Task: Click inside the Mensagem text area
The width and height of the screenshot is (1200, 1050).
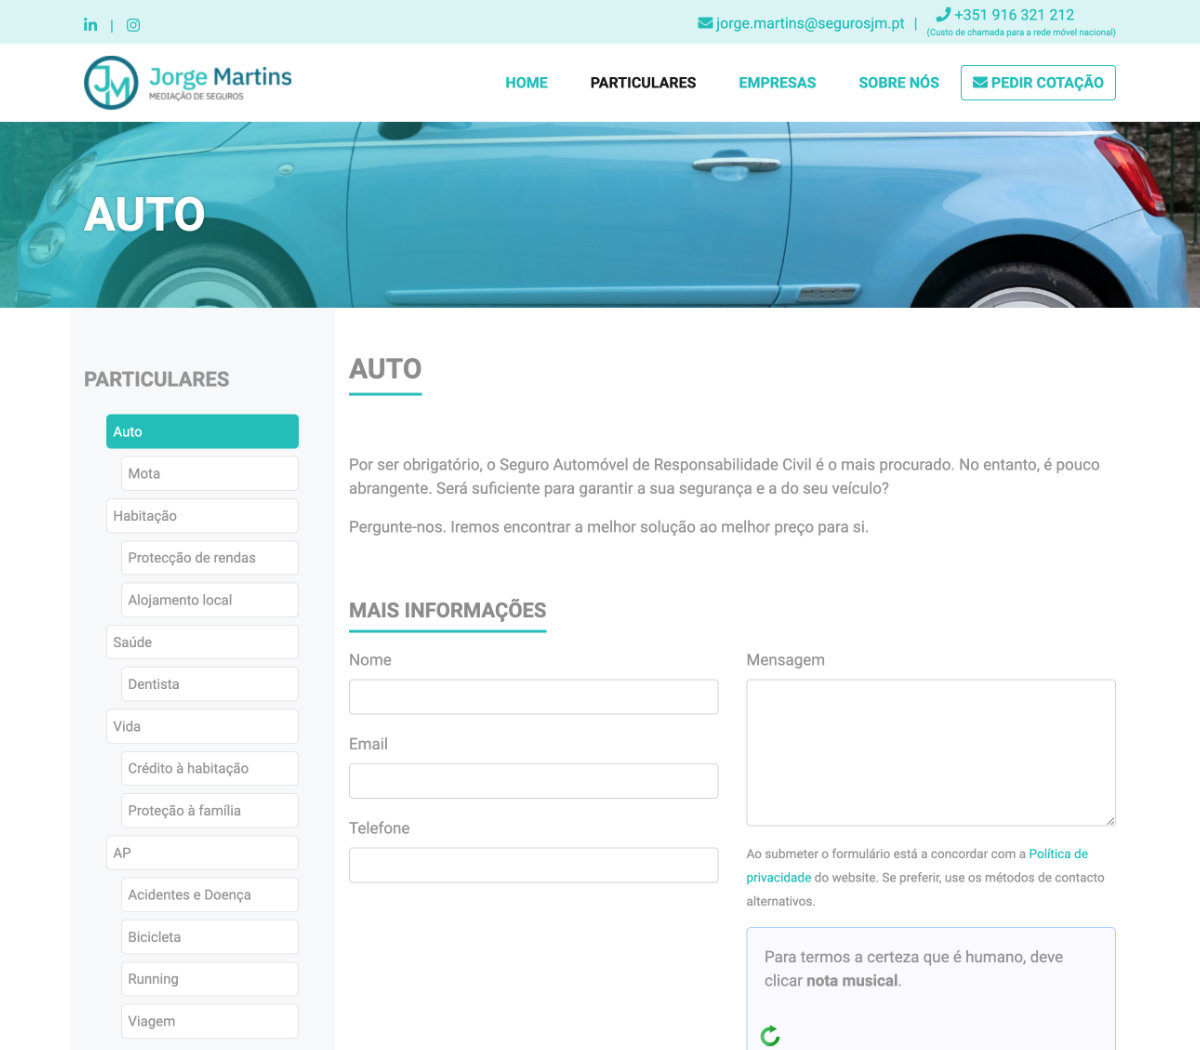Action: pyautogui.click(x=931, y=753)
